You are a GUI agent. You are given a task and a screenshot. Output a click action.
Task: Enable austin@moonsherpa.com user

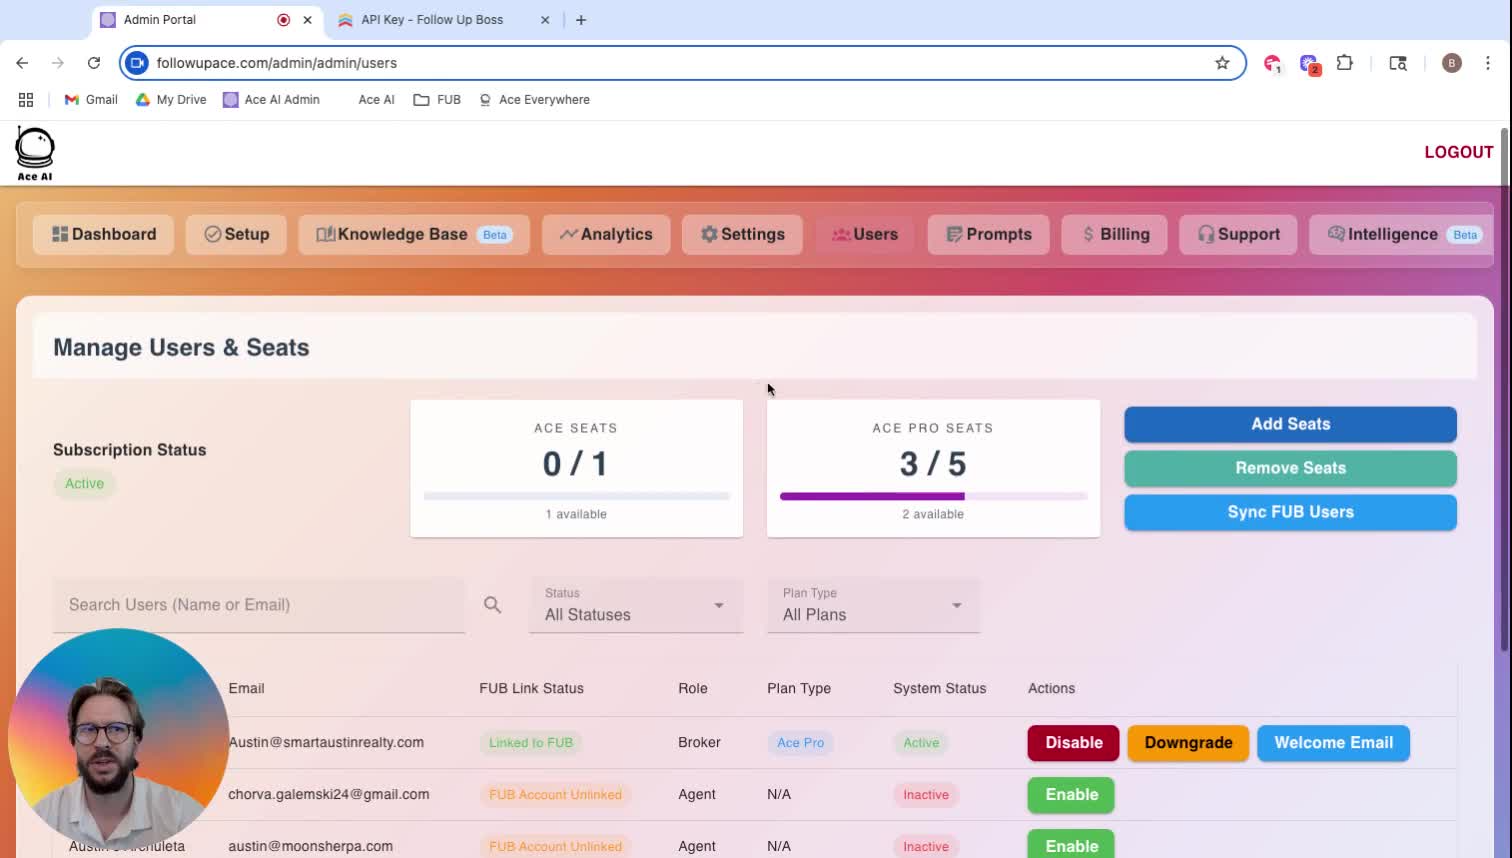click(1071, 846)
